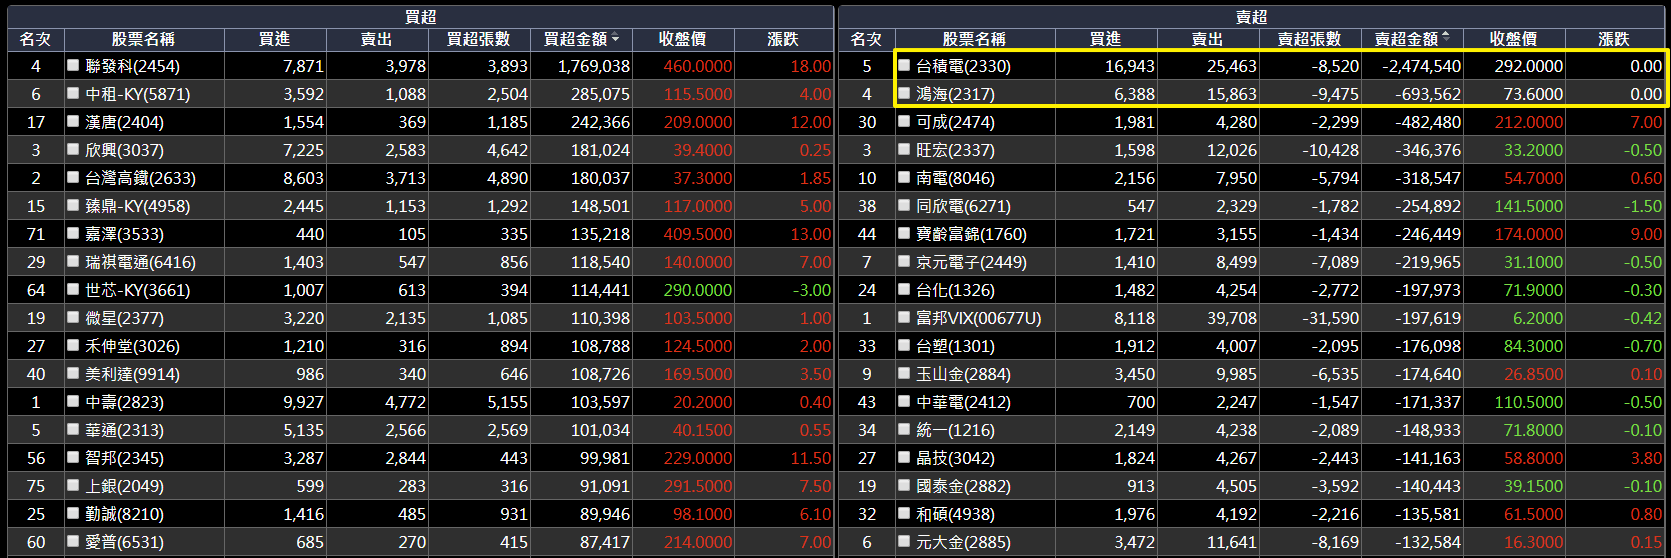Click 股票名稱 column header in 買超 table
The image size is (1671, 558).
click(144, 39)
